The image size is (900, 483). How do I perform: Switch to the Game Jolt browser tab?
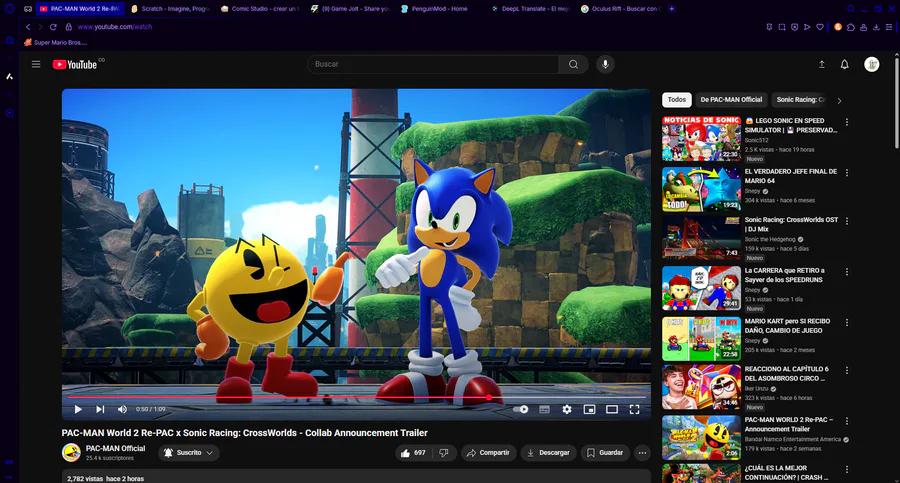tap(351, 9)
